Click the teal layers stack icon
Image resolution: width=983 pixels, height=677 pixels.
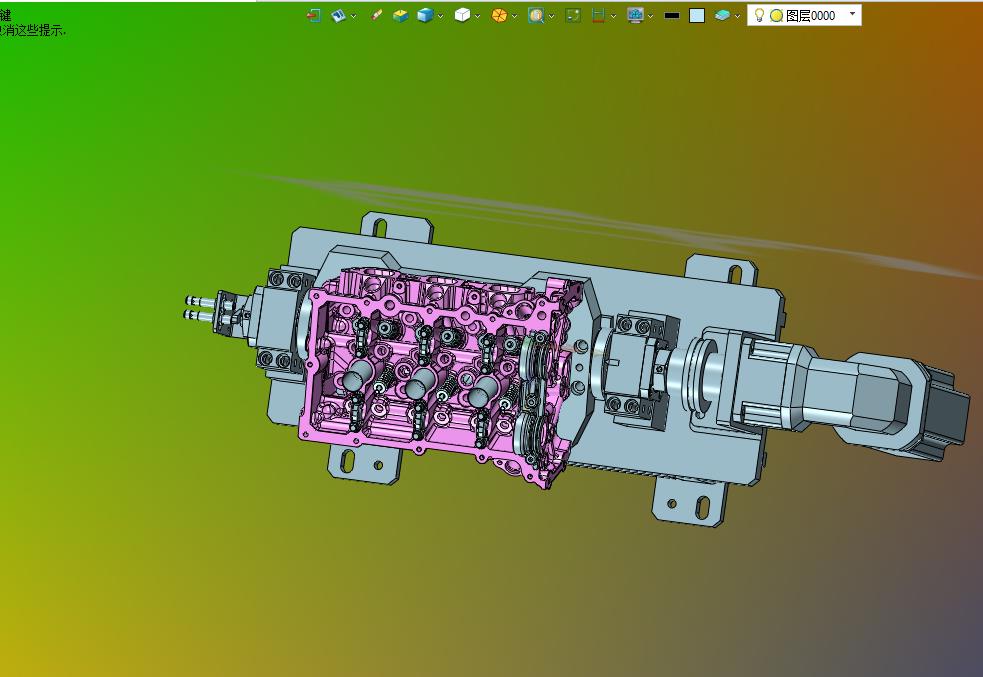(x=722, y=16)
